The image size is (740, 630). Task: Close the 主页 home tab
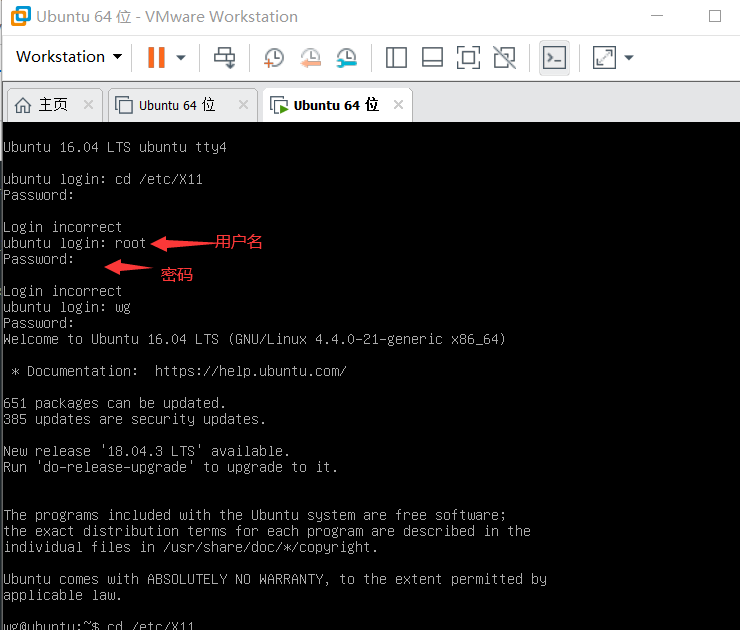[88, 105]
